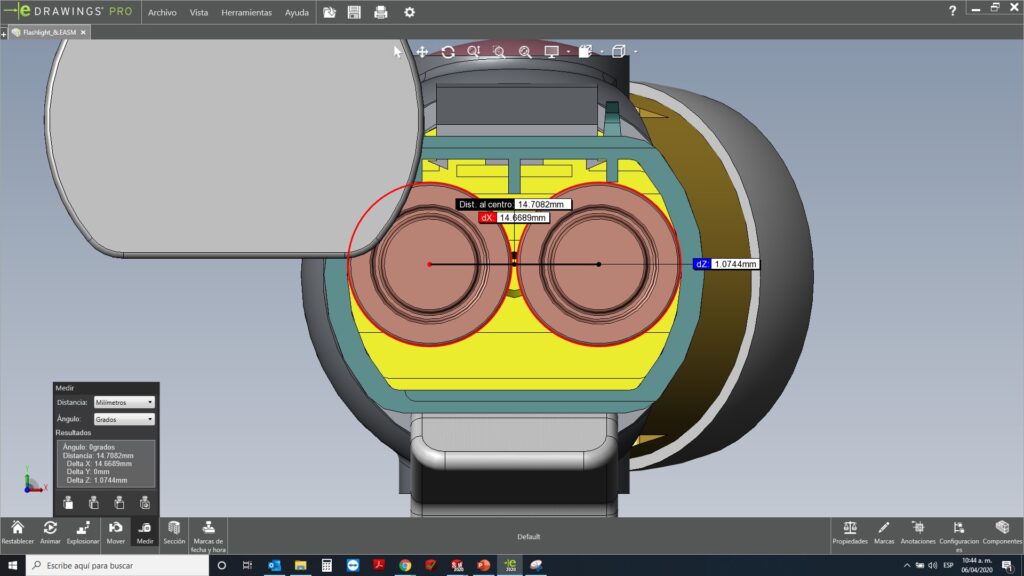This screenshot has height=576, width=1024.
Task: Toggle the Mover component tool
Action: coord(116,532)
